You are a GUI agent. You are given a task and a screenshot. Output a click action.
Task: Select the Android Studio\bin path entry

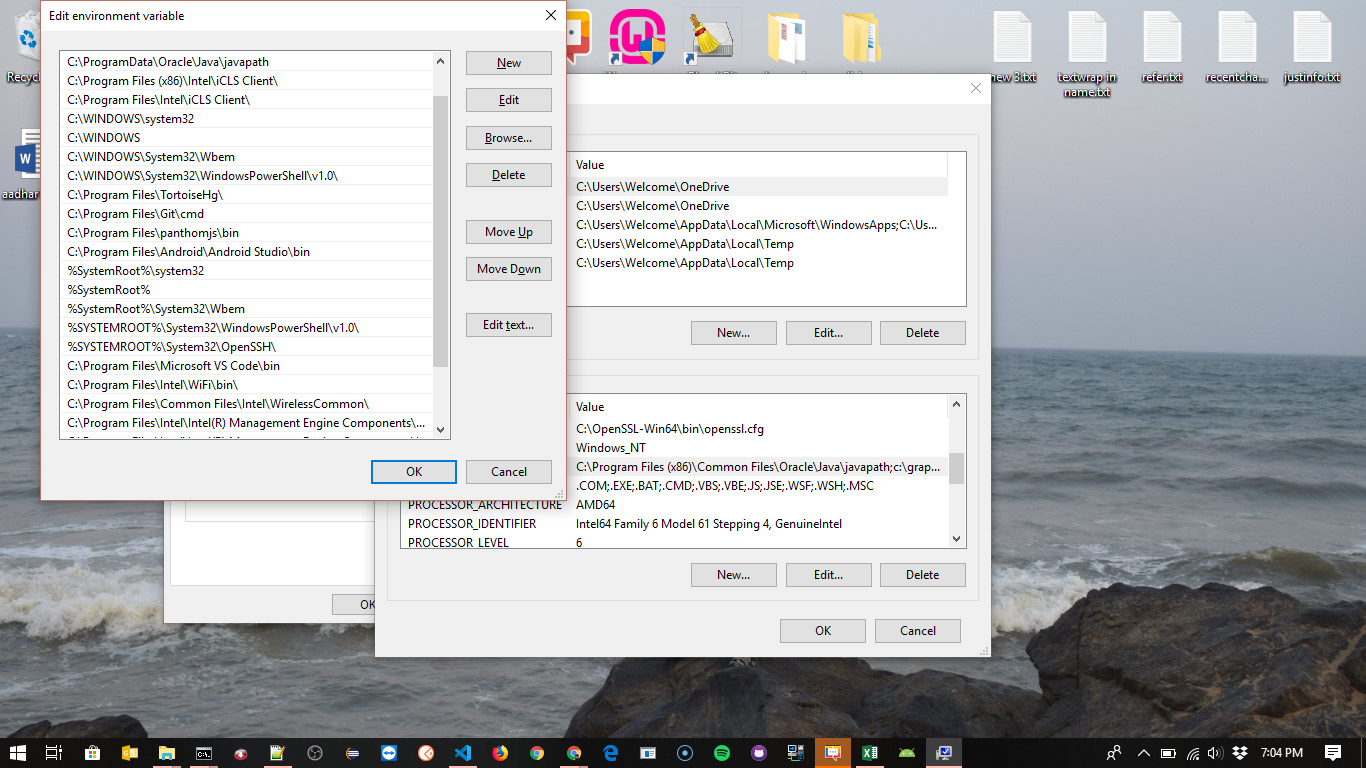click(x=247, y=252)
